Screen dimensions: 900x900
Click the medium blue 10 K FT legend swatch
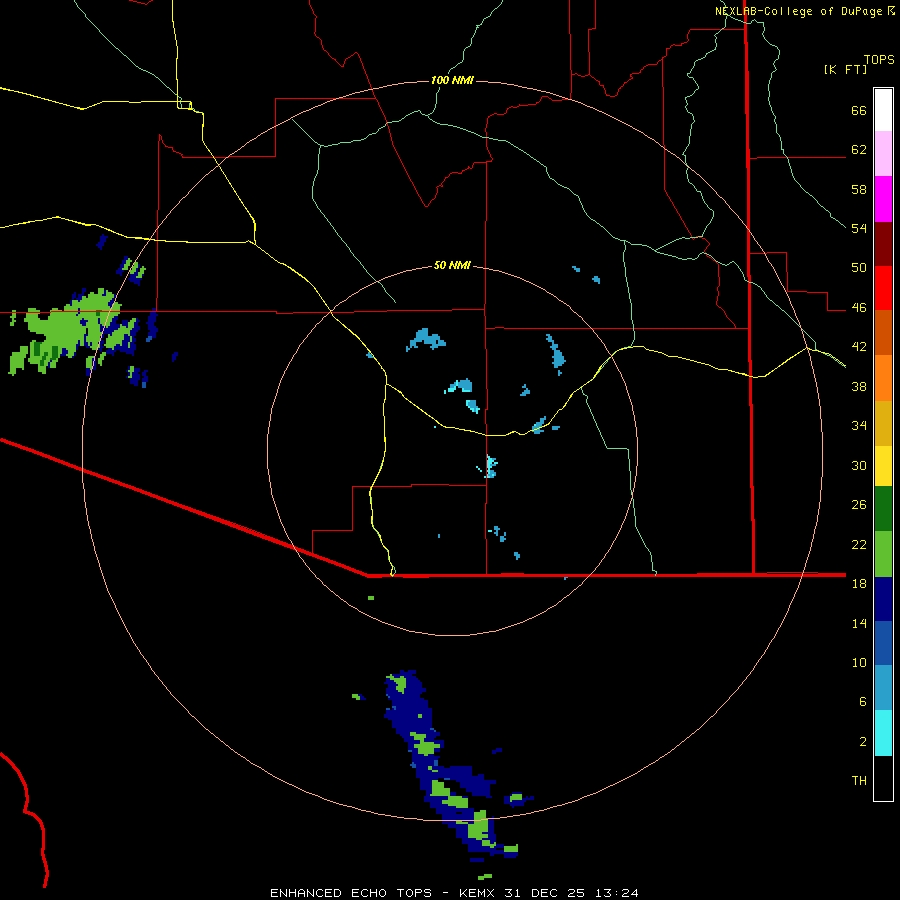pos(883,643)
